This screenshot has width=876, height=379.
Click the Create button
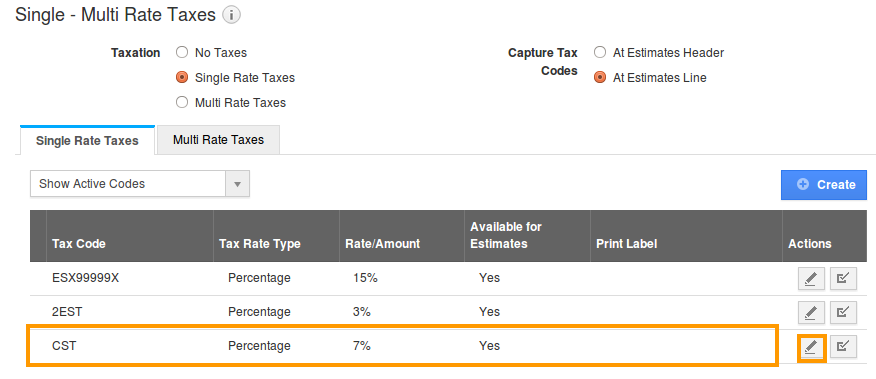824,185
